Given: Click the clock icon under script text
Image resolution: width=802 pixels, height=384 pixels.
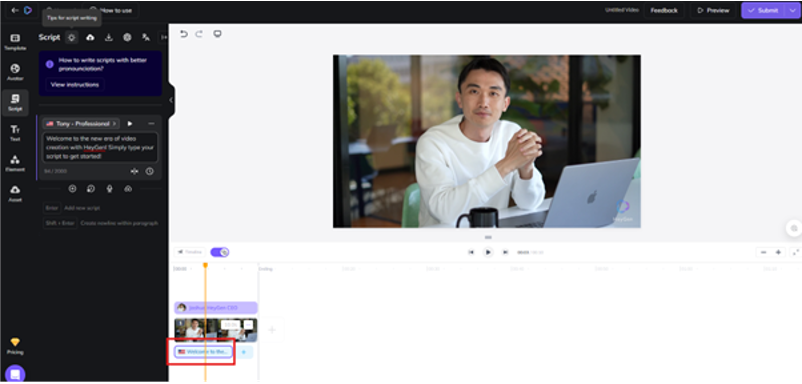Looking at the screenshot, I should coord(149,171).
